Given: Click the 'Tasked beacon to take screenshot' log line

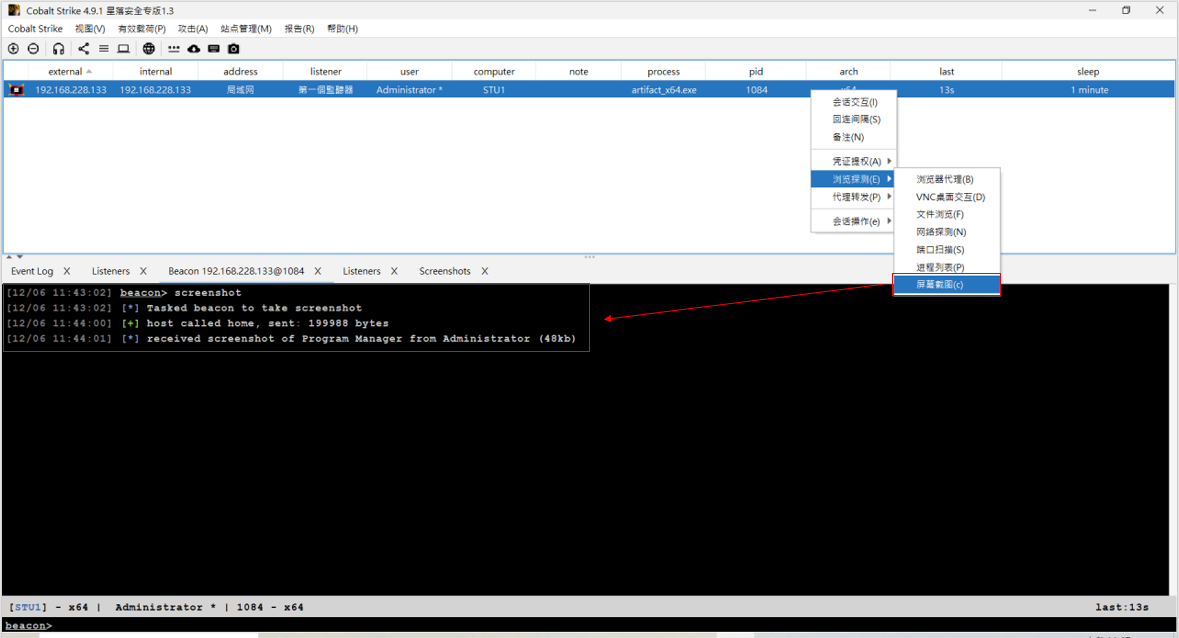Looking at the screenshot, I should tap(184, 308).
